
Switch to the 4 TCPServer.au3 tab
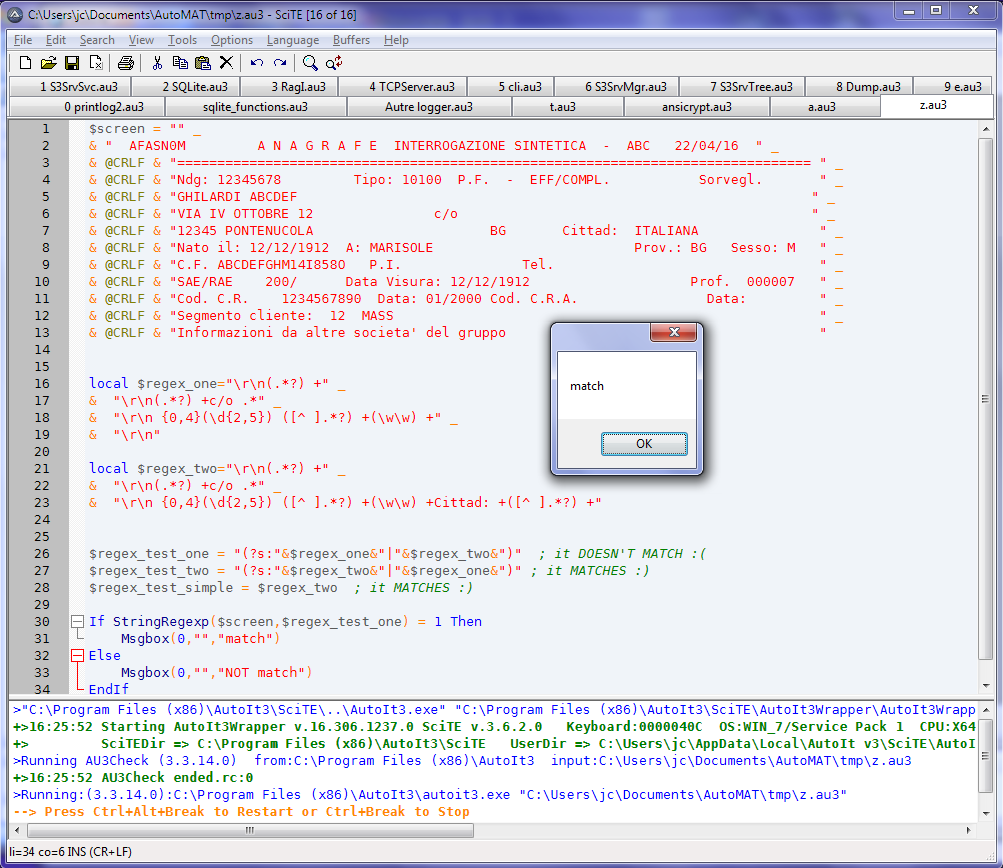(403, 86)
